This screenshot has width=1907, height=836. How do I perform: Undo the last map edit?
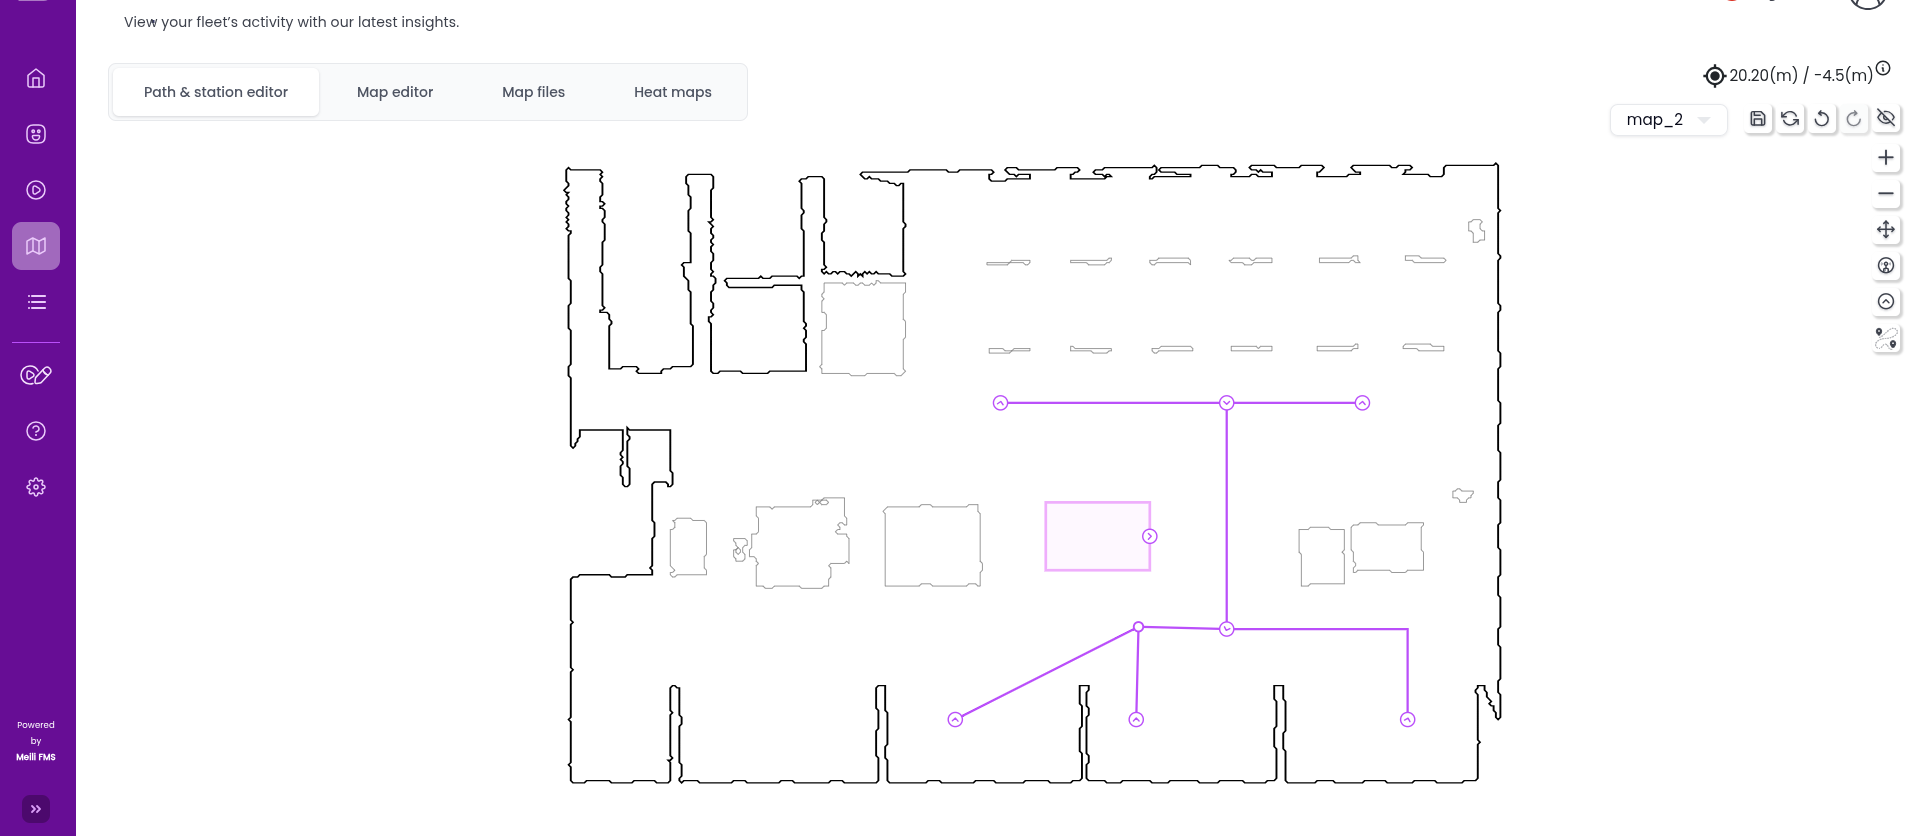pos(1822,119)
